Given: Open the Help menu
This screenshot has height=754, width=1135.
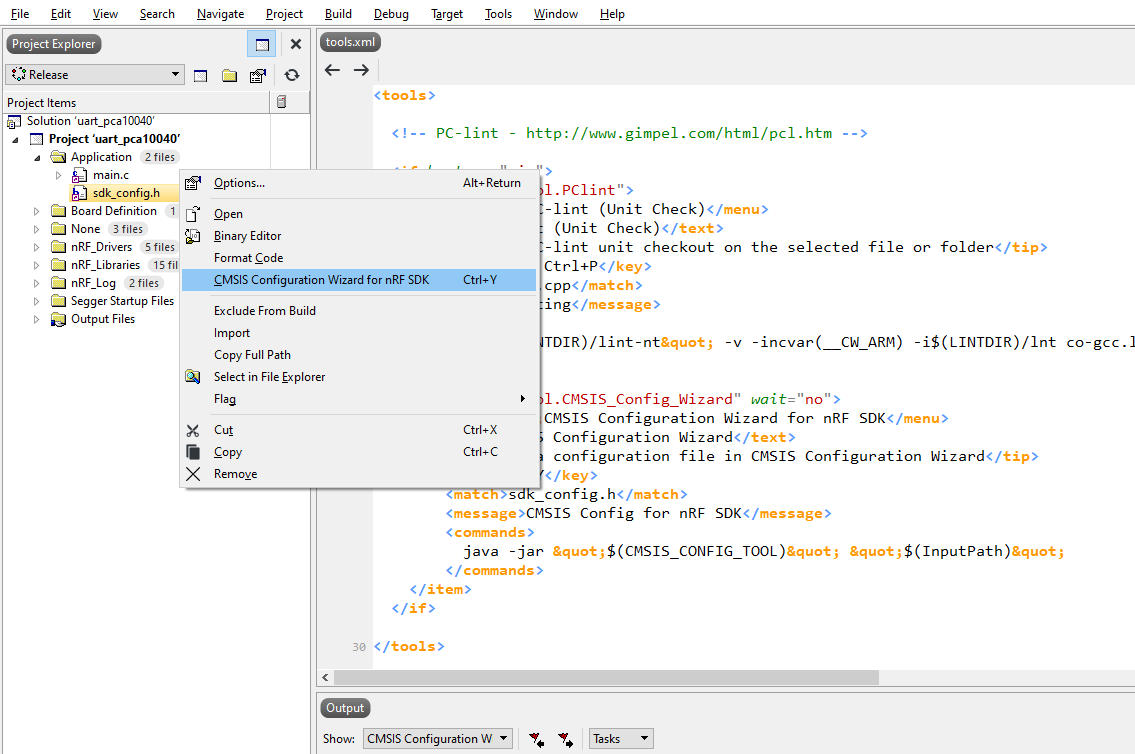Looking at the screenshot, I should (612, 14).
